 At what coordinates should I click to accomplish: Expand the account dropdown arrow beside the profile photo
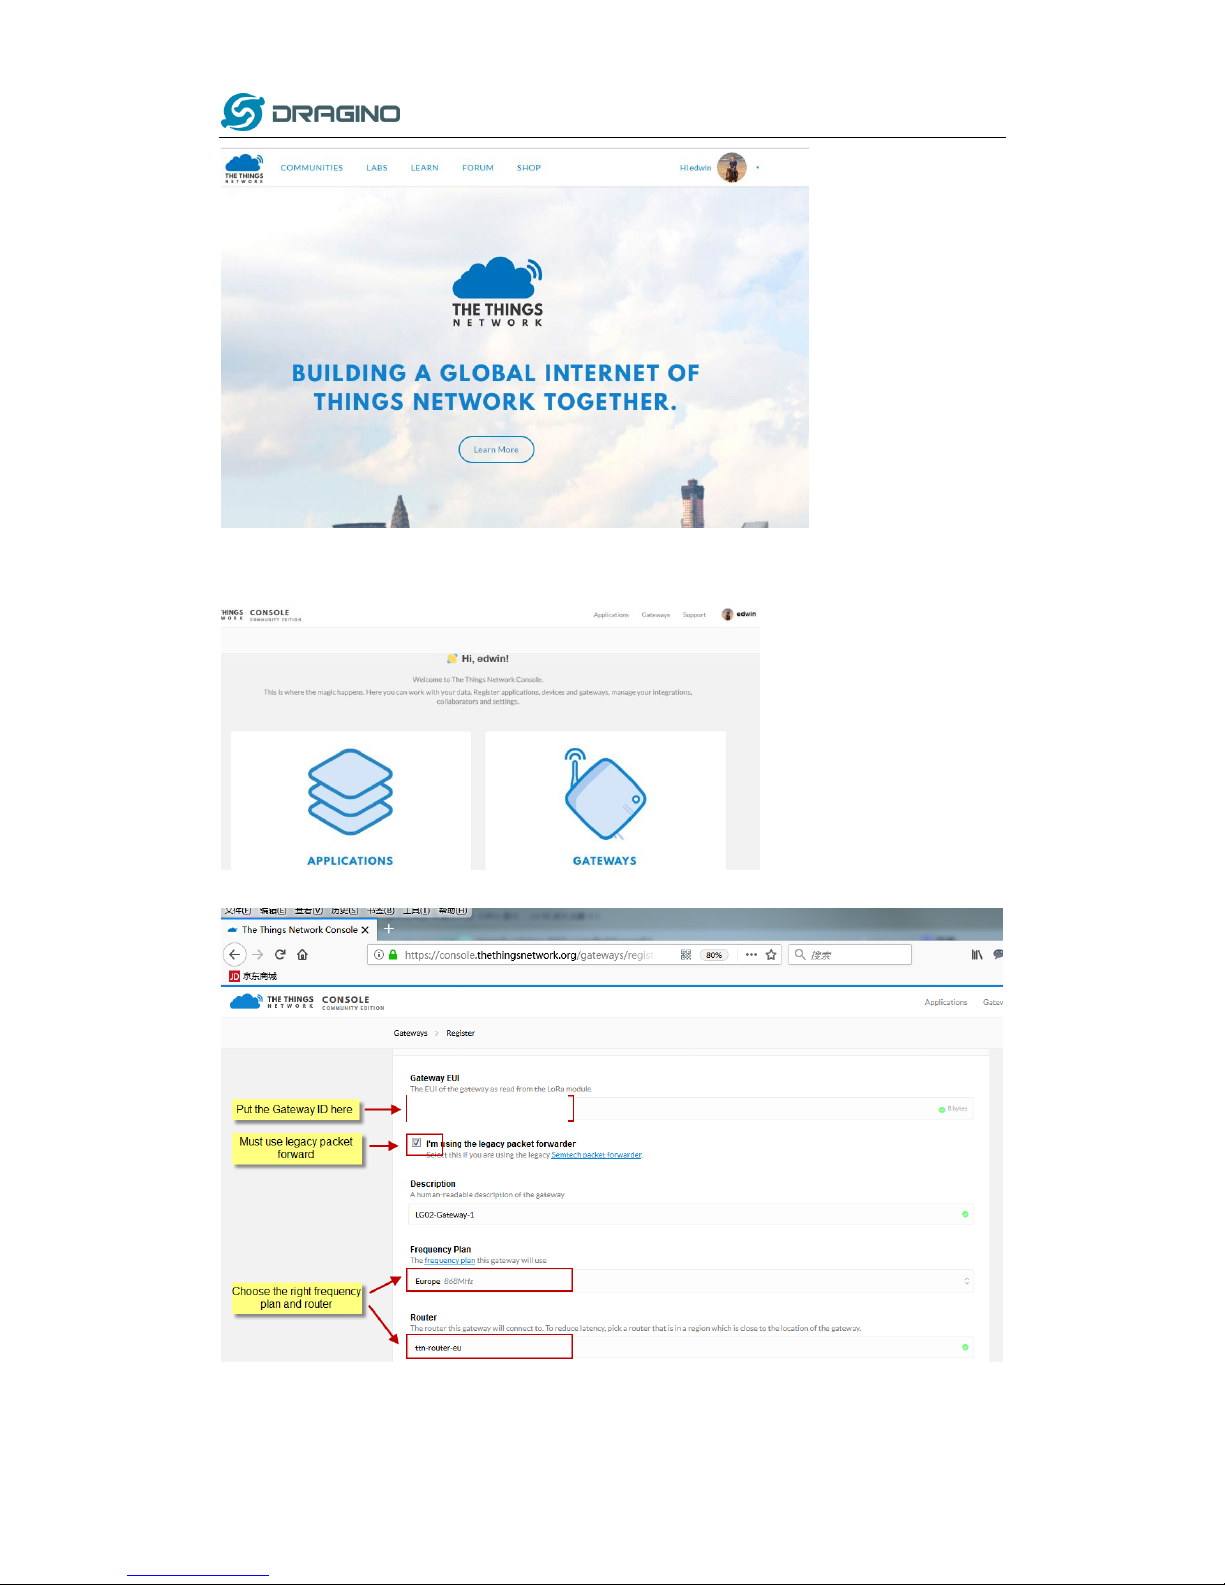tap(758, 168)
